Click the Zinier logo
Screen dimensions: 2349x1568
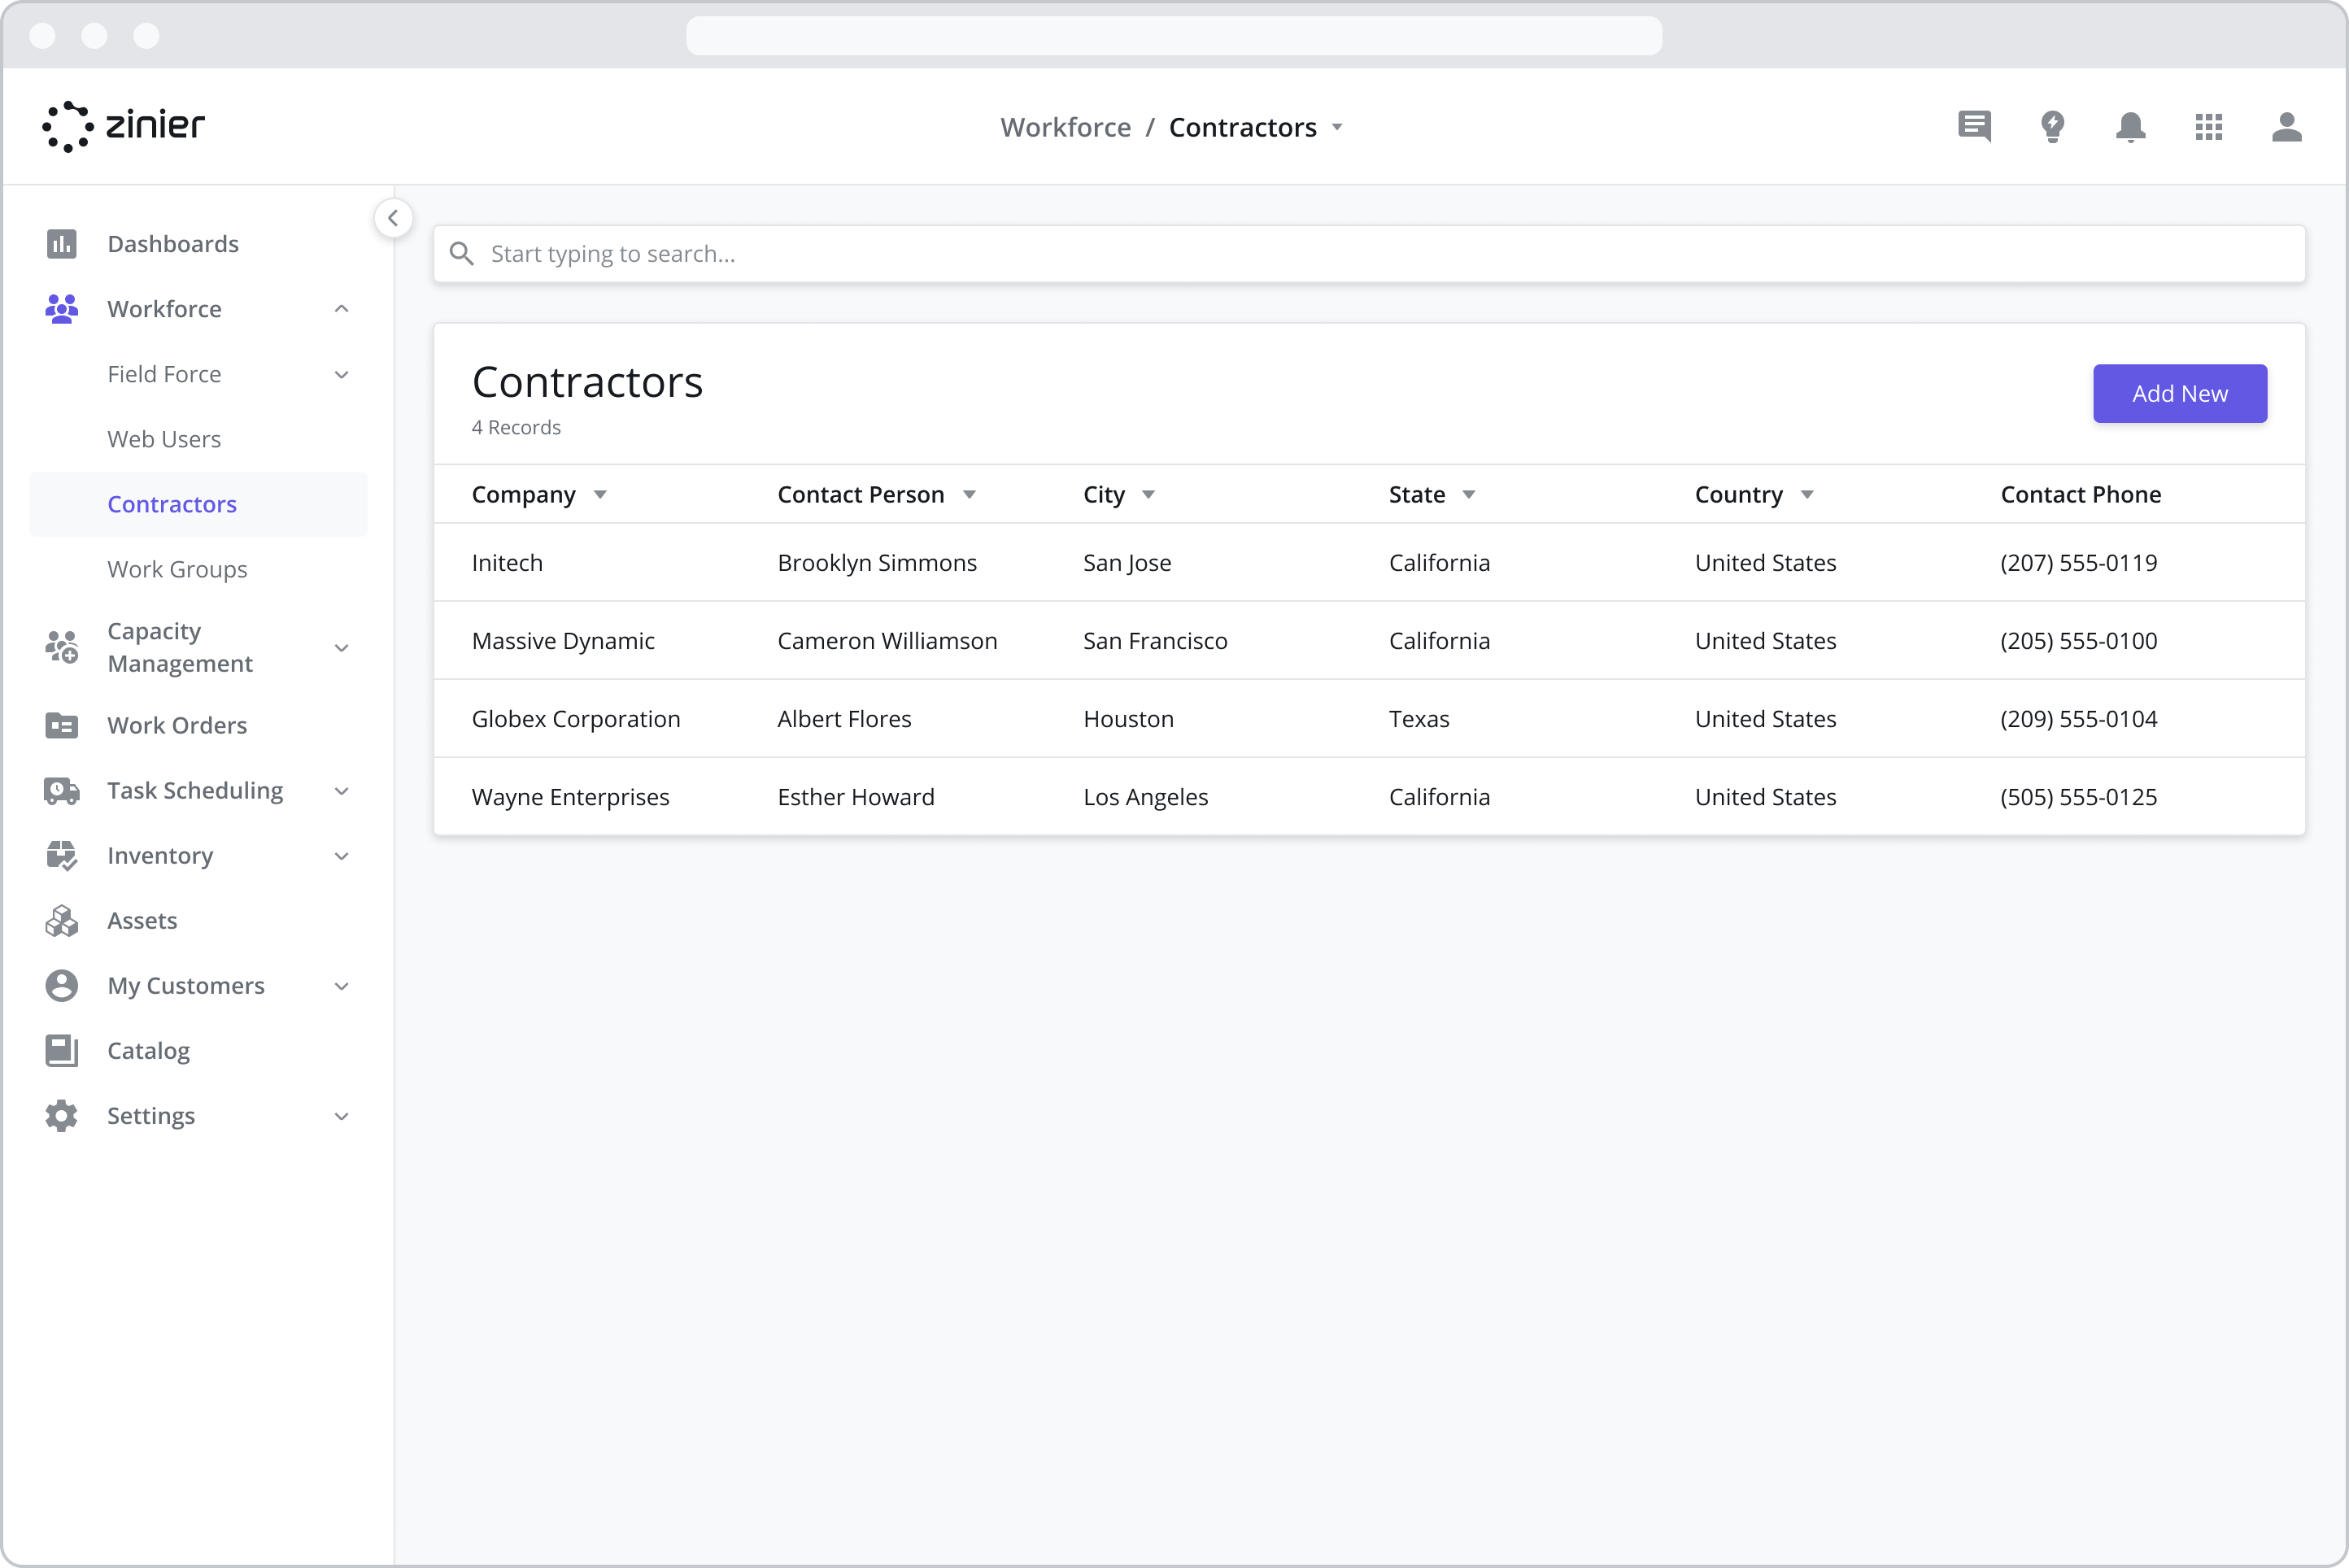coord(123,126)
